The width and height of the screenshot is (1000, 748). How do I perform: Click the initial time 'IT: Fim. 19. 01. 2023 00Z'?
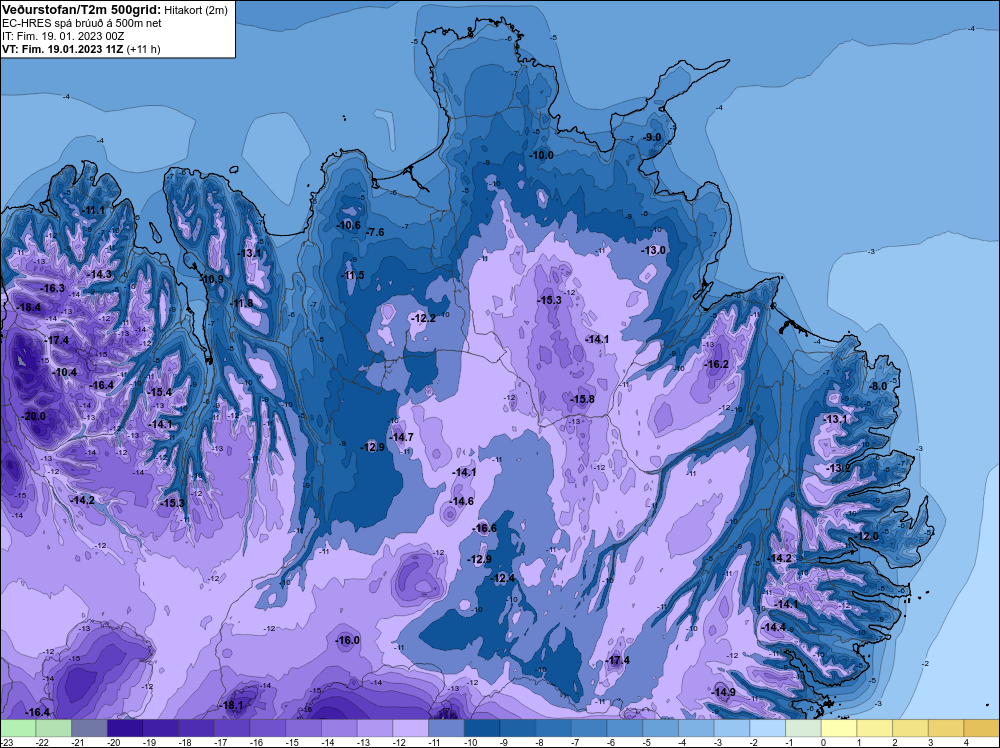(63, 36)
